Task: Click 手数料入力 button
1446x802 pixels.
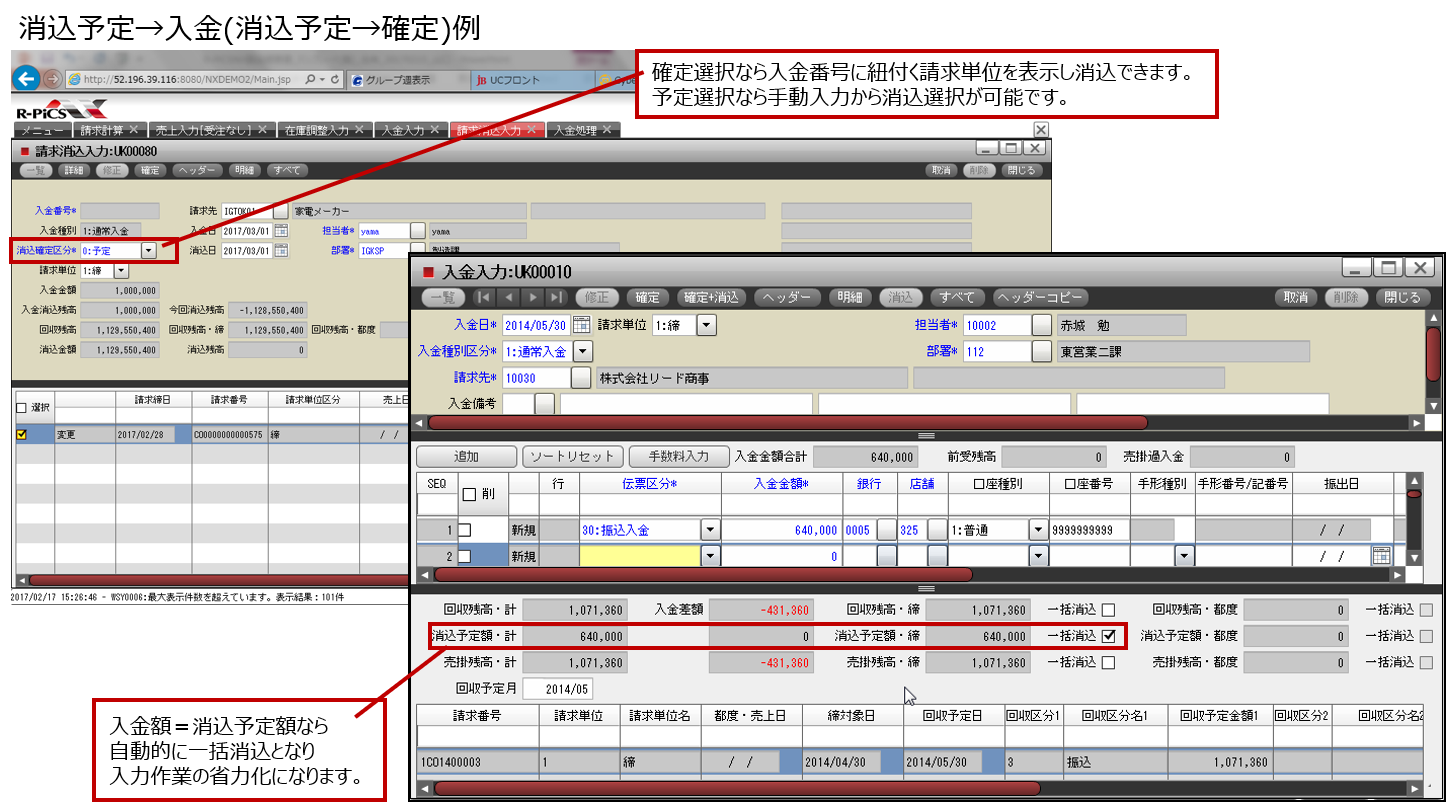Action: (678, 456)
